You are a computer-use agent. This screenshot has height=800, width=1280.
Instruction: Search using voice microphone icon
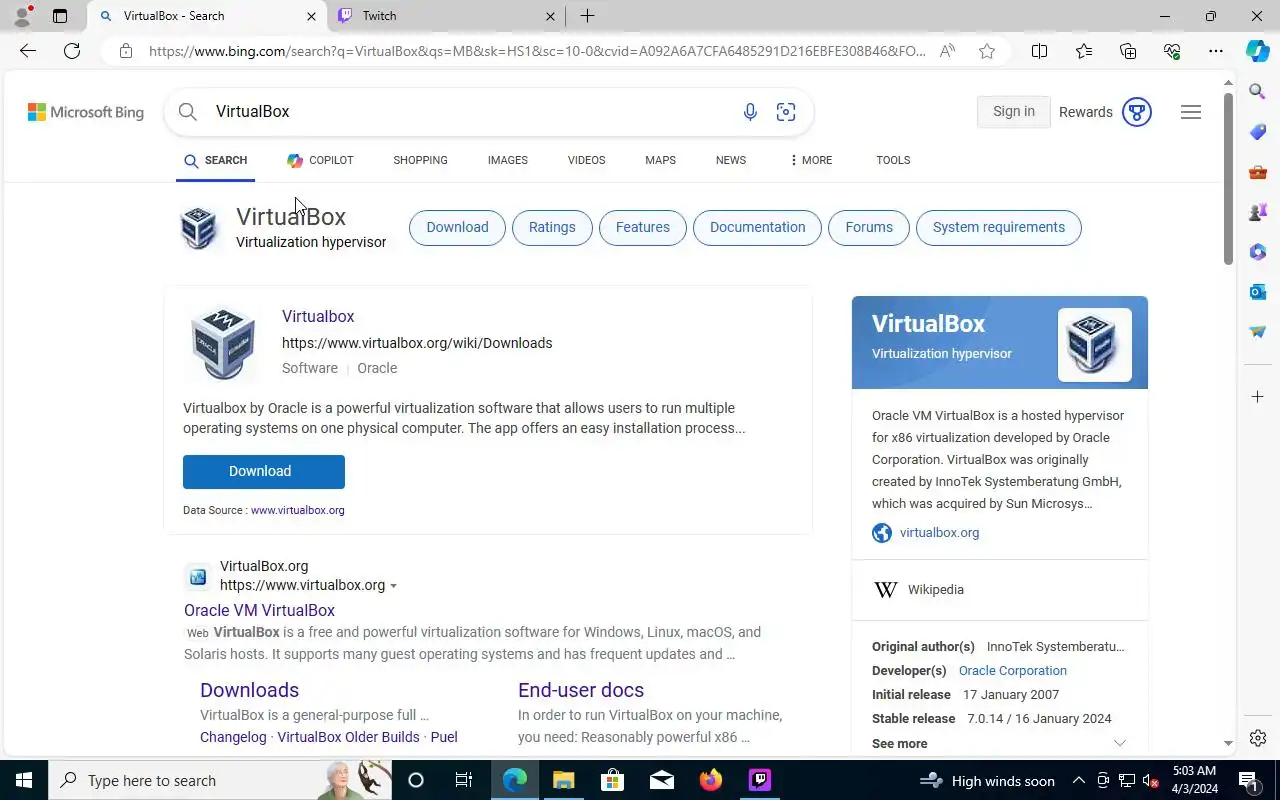tap(750, 112)
